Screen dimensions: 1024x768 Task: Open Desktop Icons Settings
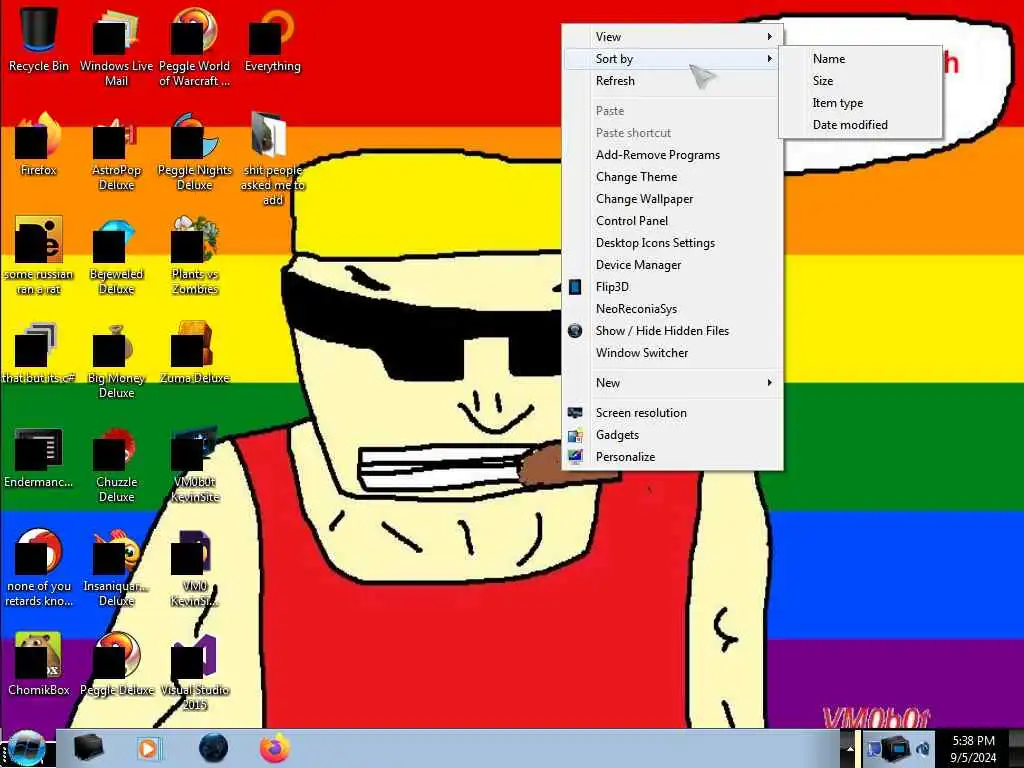[673, 243]
